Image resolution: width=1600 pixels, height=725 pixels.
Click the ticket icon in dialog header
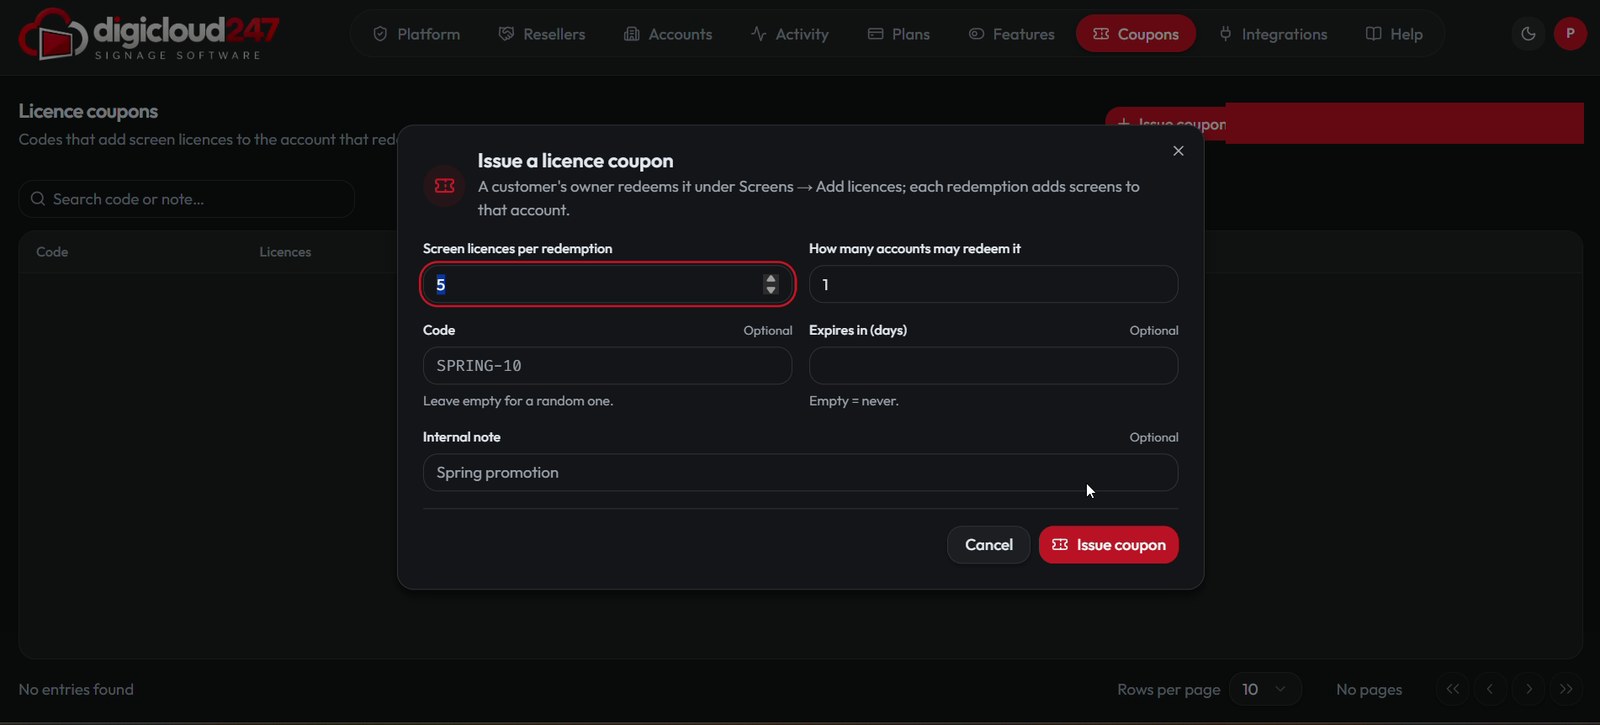445,186
